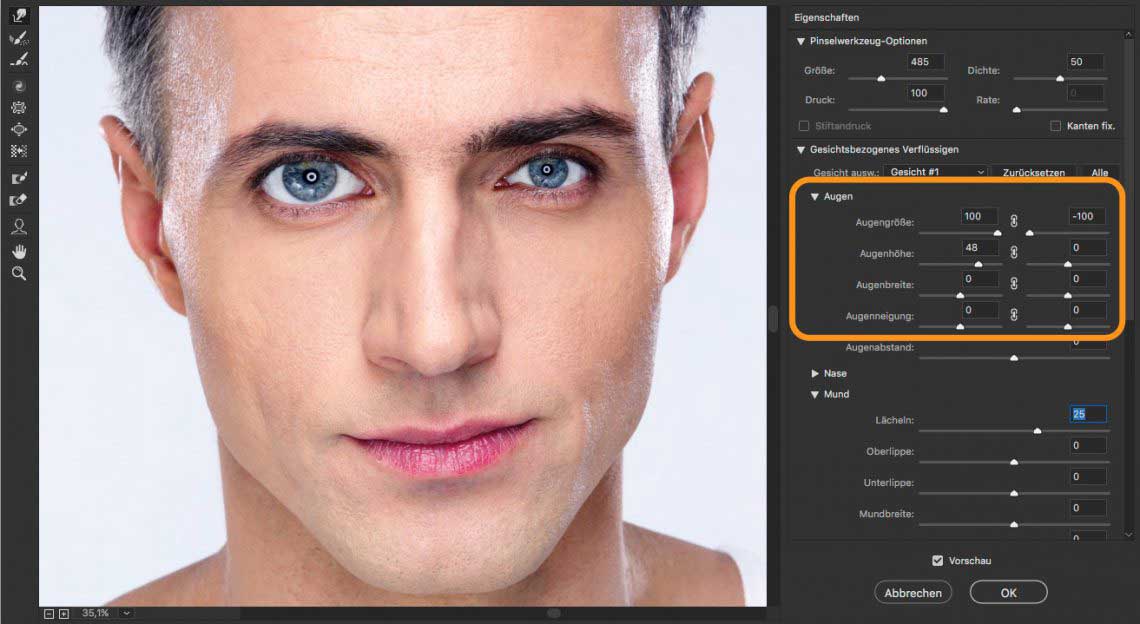Image resolution: width=1140 pixels, height=624 pixels.
Task: Collapse the Augen section
Action: click(815, 197)
